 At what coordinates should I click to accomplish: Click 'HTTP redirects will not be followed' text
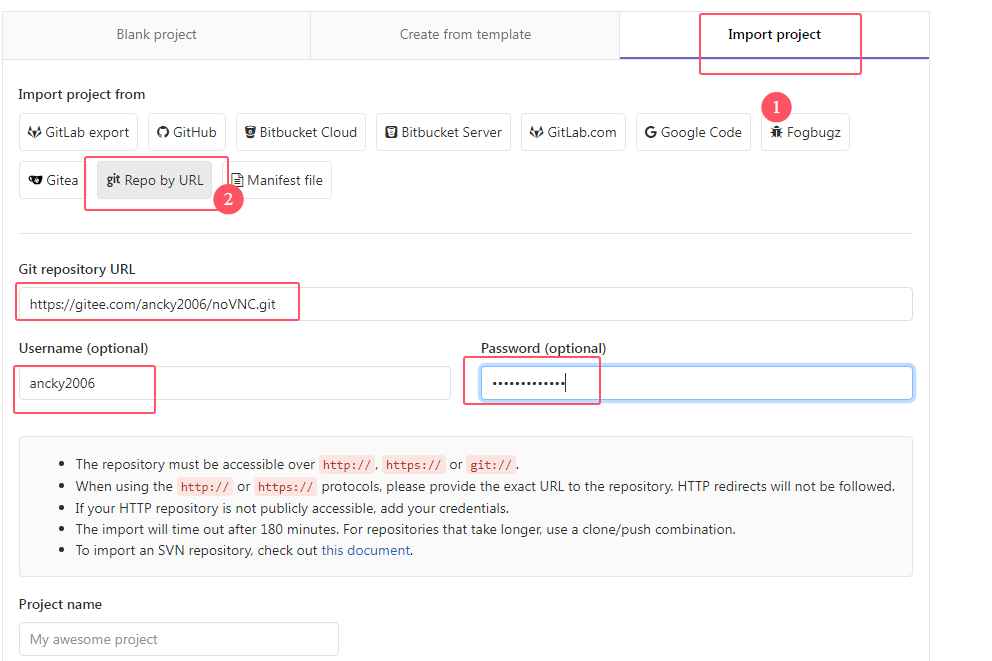tap(786, 486)
